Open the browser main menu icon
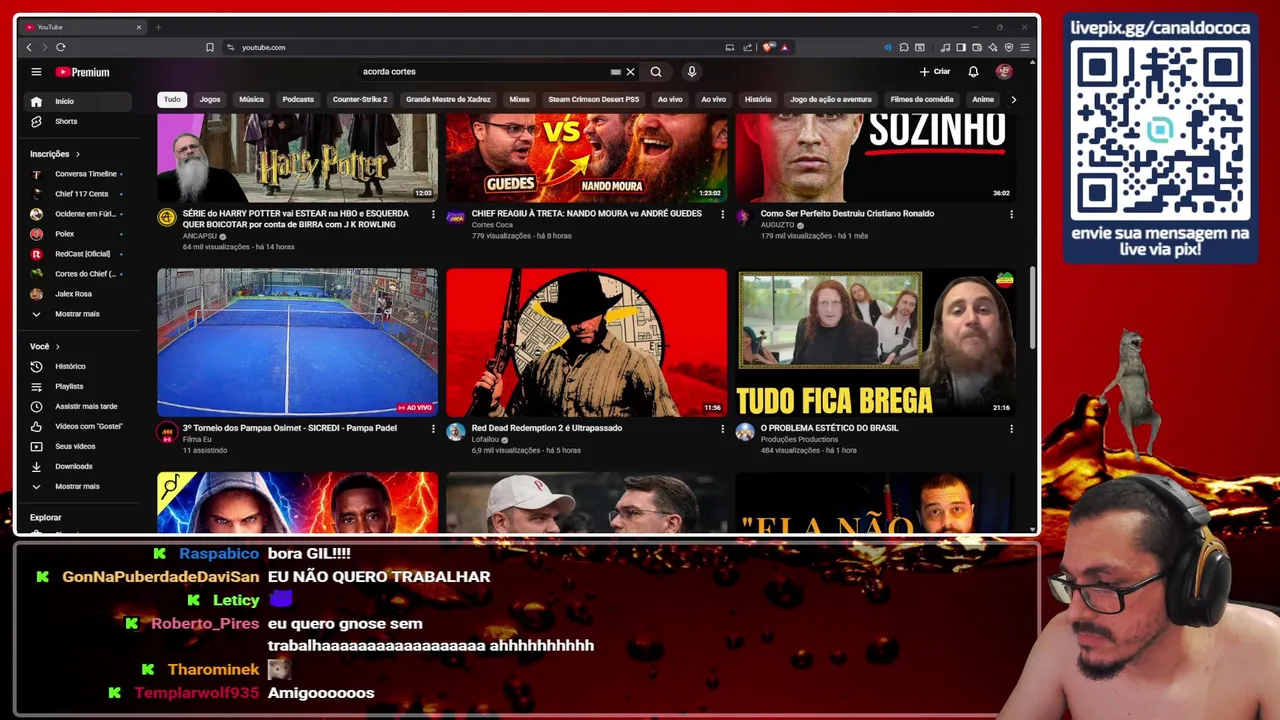This screenshot has height=720, width=1280. click(x=1025, y=47)
